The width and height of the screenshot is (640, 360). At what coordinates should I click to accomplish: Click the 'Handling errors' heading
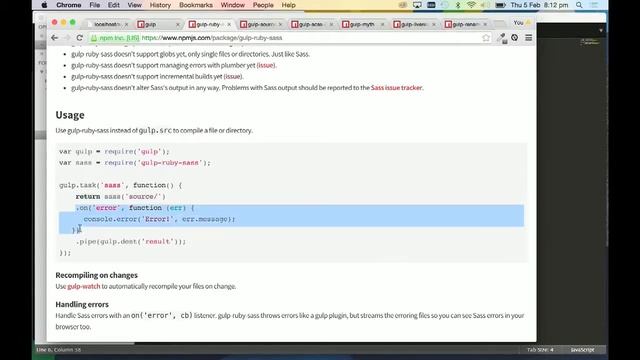tap(82, 304)
